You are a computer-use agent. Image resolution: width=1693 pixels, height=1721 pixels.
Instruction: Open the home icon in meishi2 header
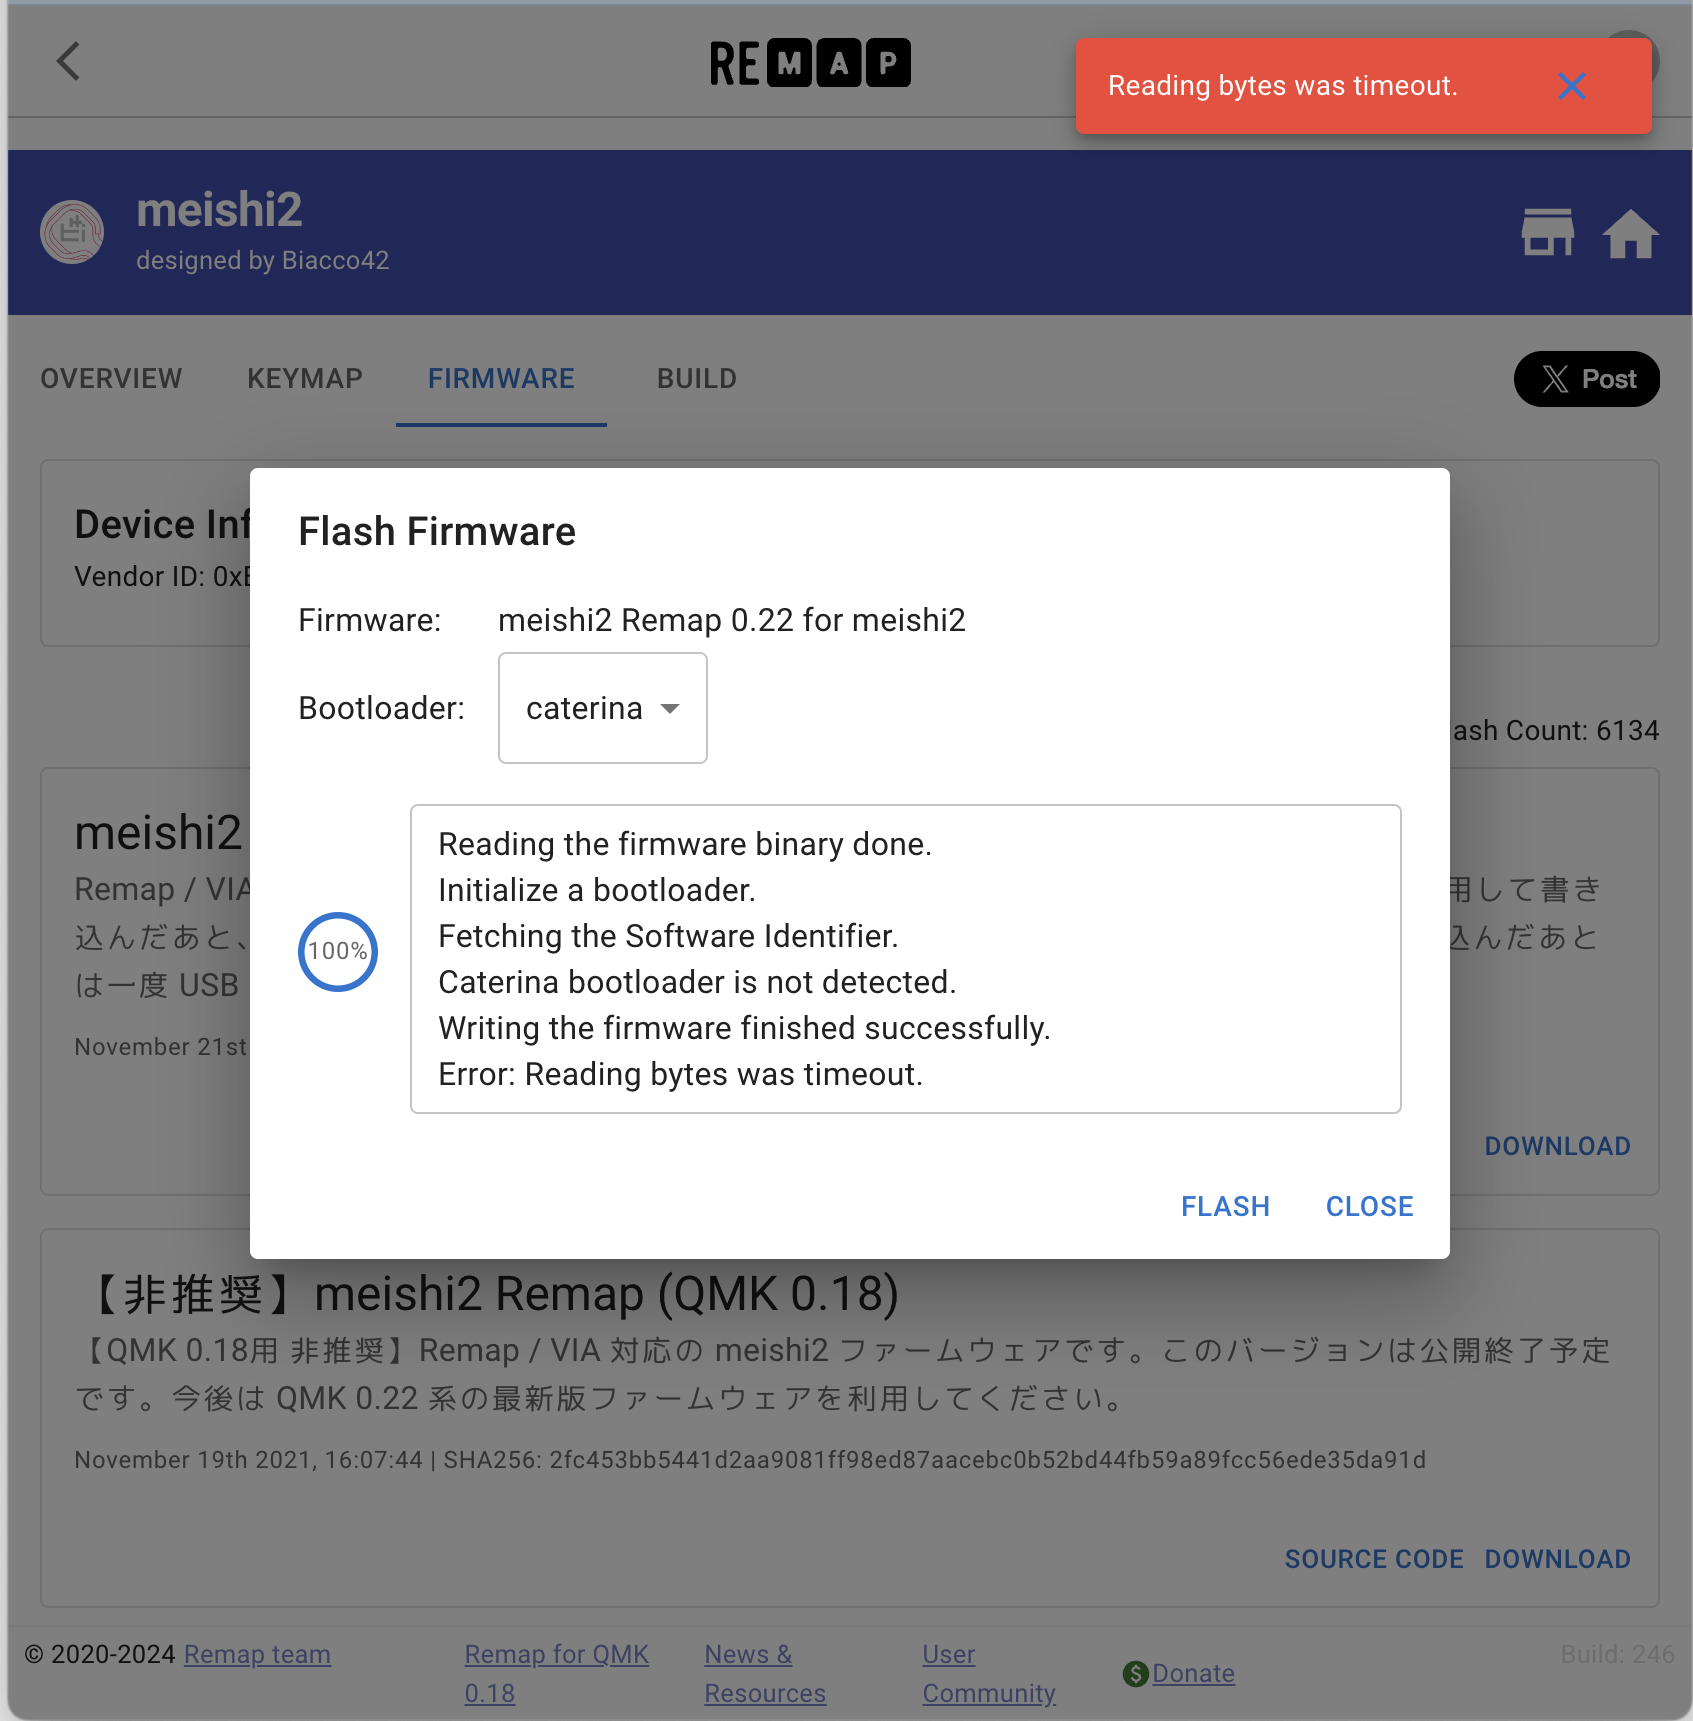(x=1630, y=233)
